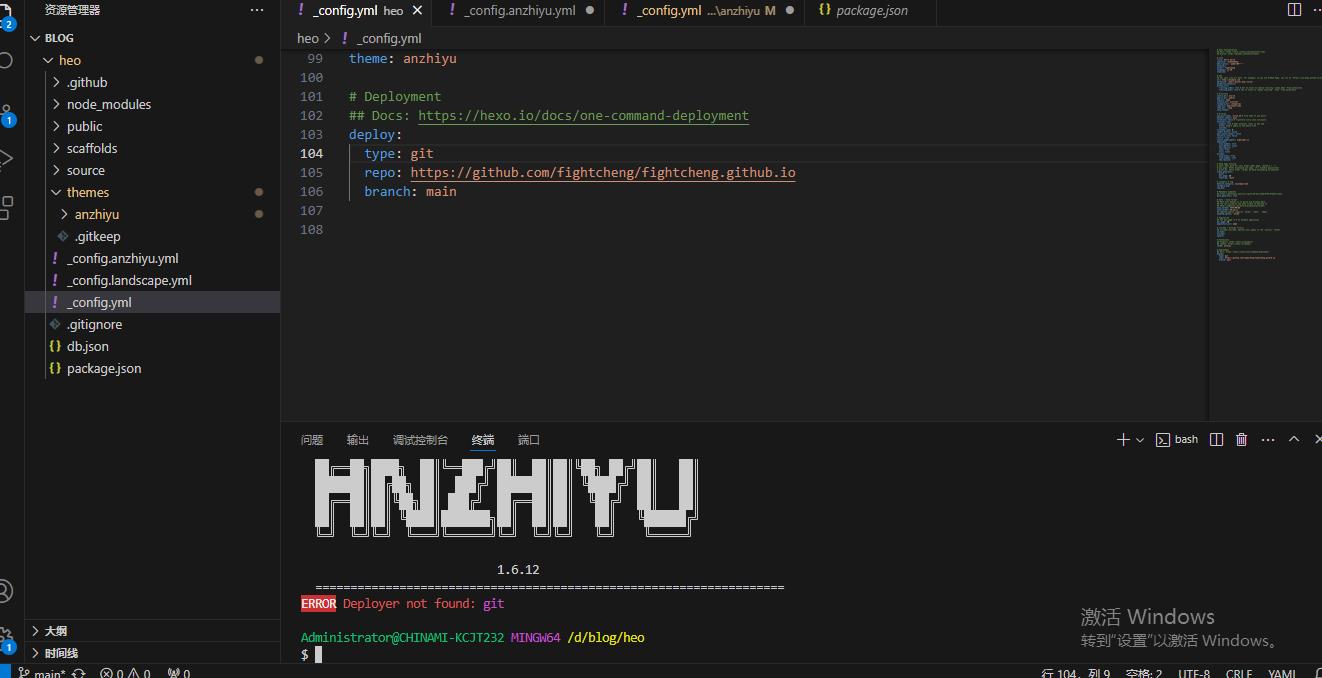Click the Search icon in activity bar
The image size is (1322, 678).
click(6, 60)
